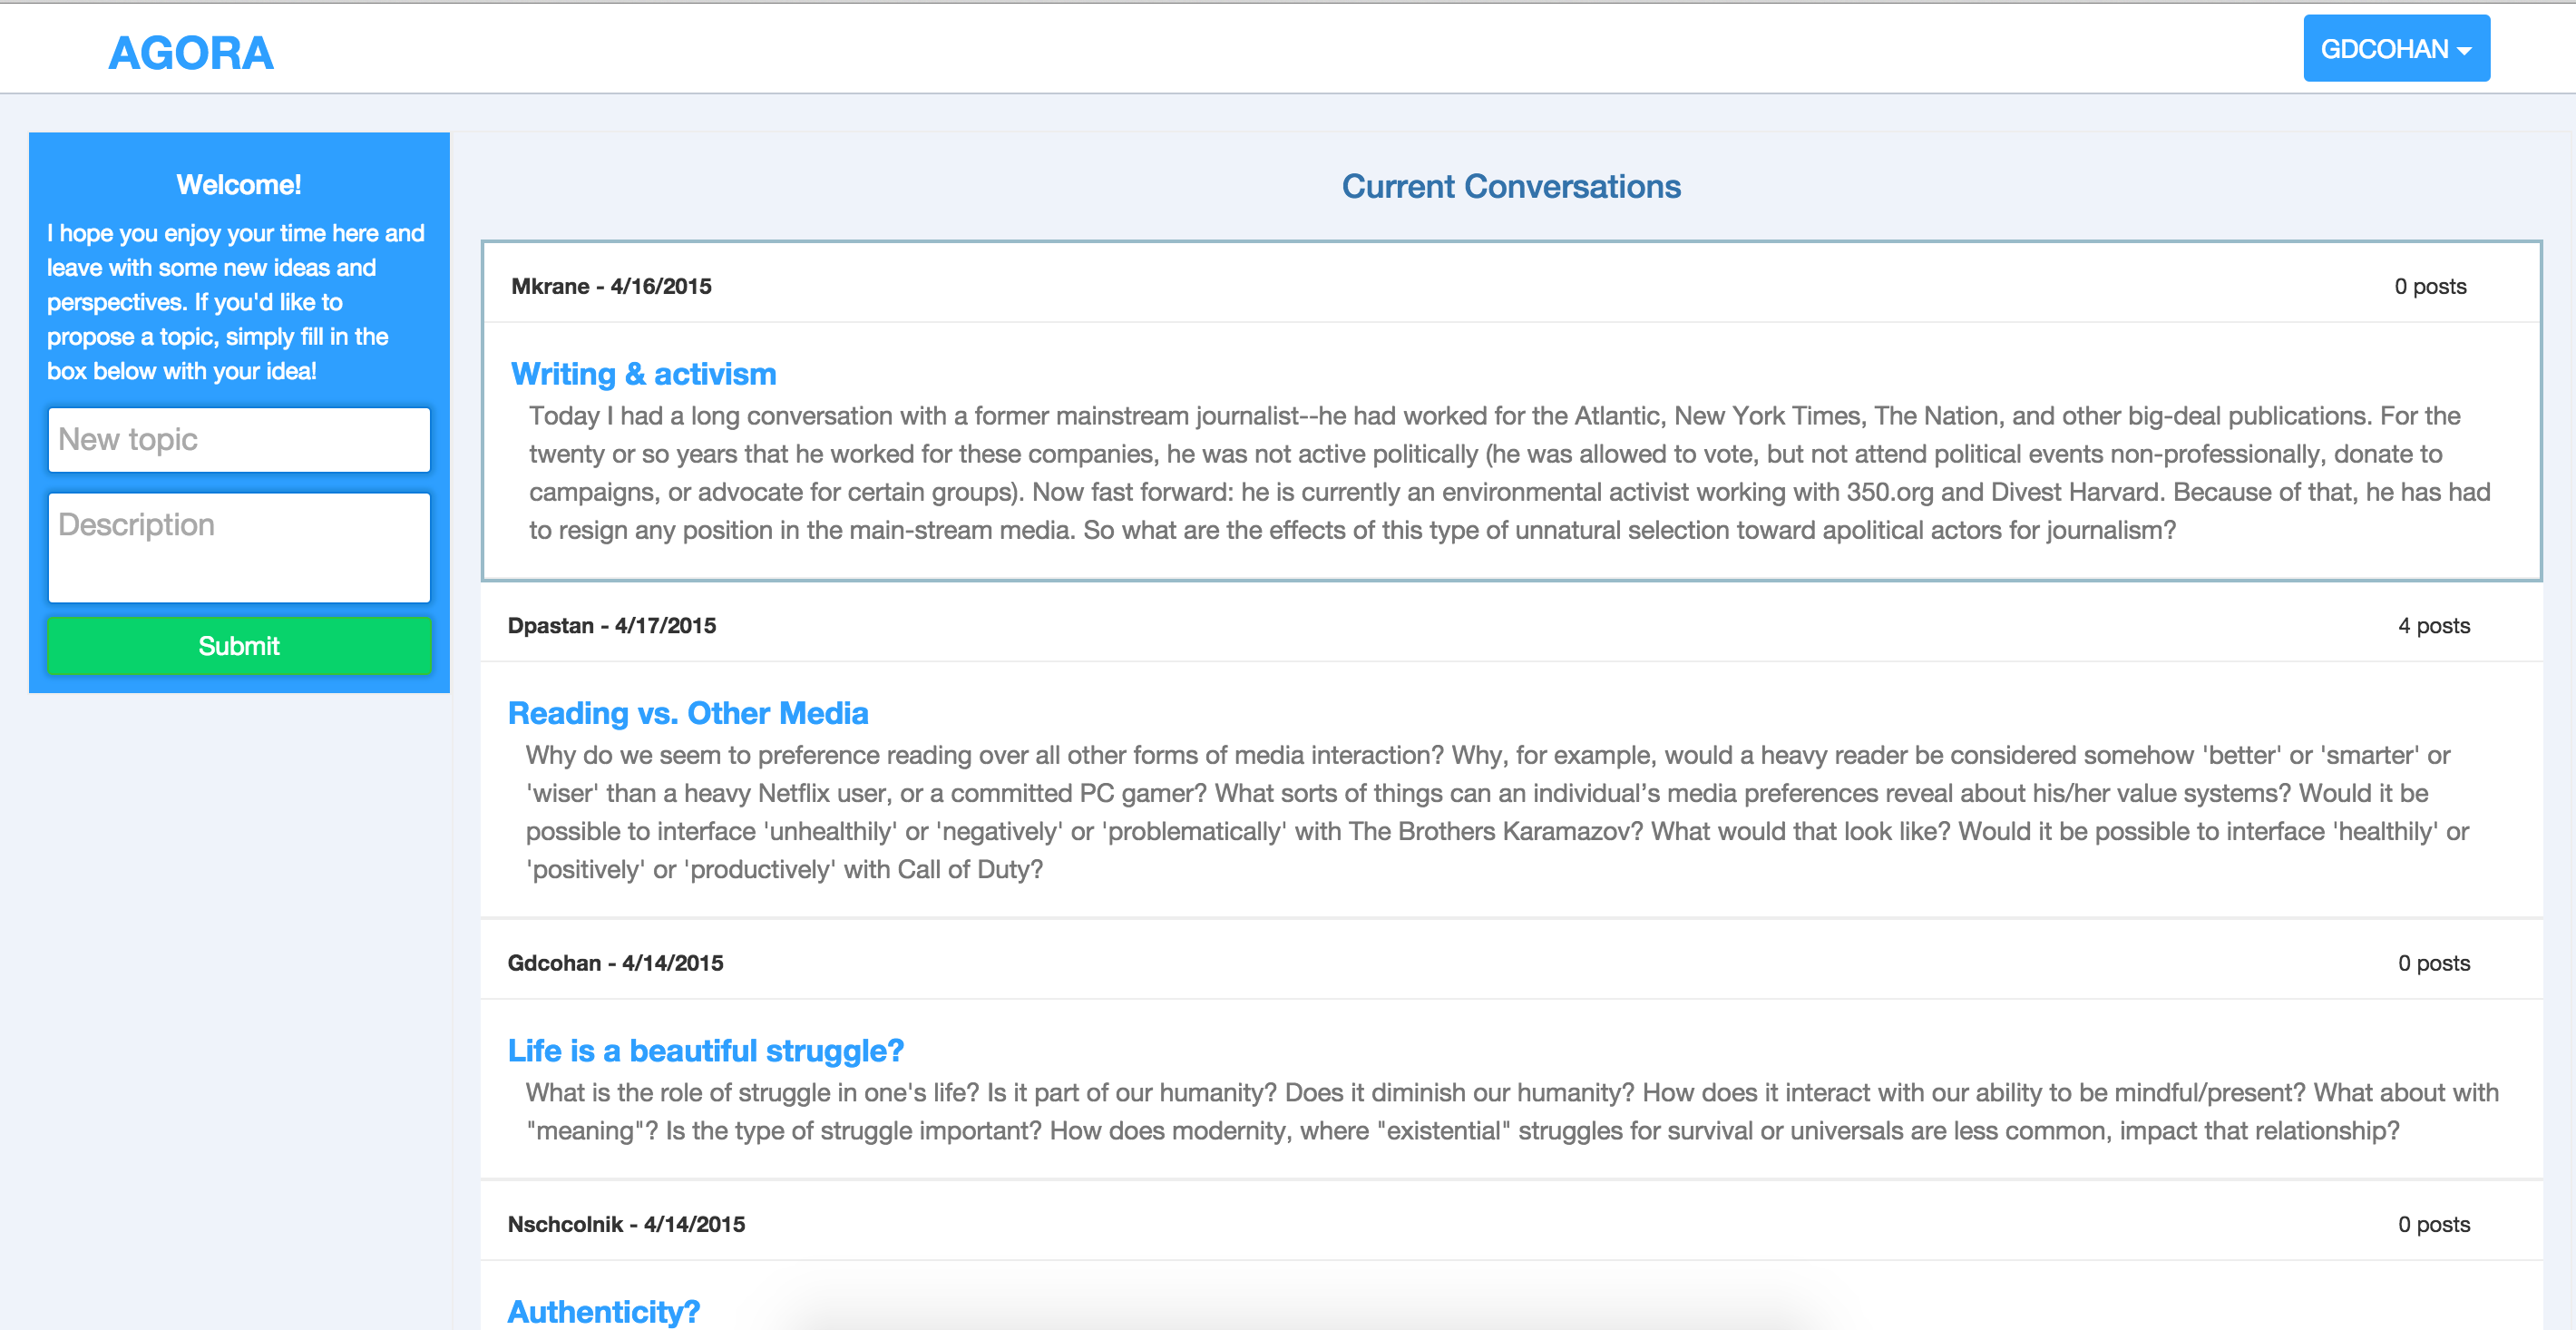Click the Current Conversations heading

click(x=1510, y=187)
